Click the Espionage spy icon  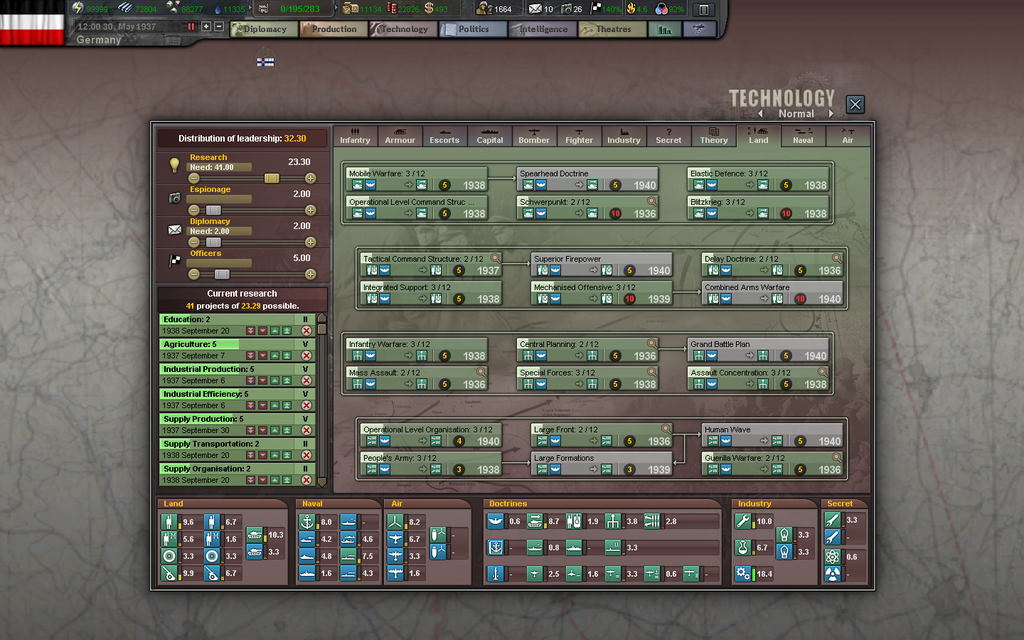[174, 197]
